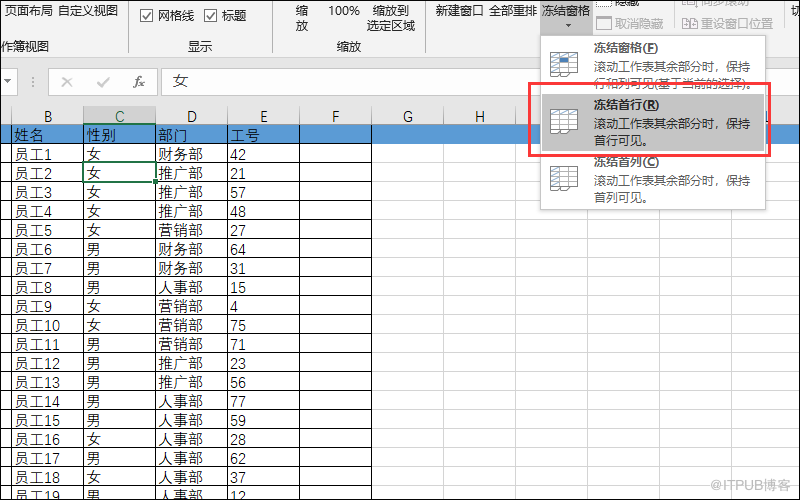The width and height of the screenshot is (800, 500).
Task: Click 取消隐藏 unhide window button
Action: (x=630, y=23)
